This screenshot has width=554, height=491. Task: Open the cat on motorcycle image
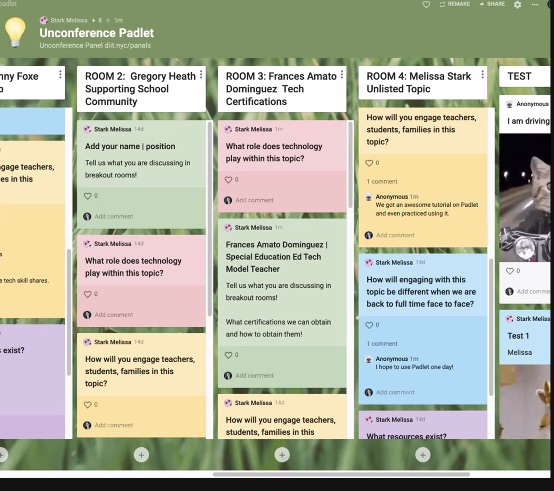pyautogui.click(x=525, y=198)
